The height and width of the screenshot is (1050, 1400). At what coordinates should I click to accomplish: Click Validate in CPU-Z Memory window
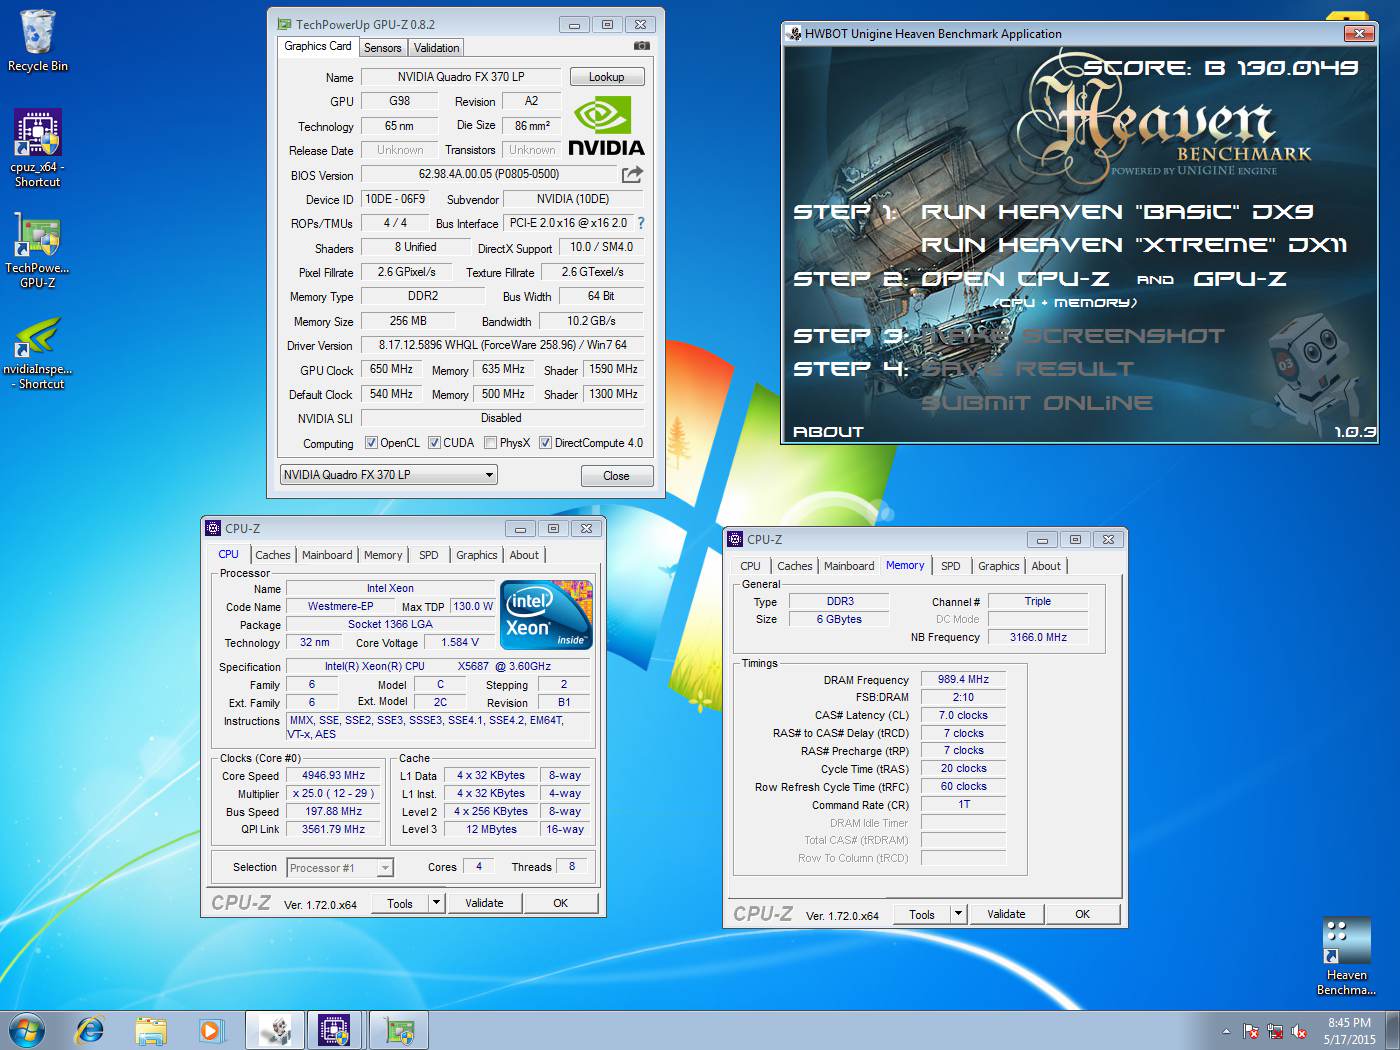click(1006, 914)
